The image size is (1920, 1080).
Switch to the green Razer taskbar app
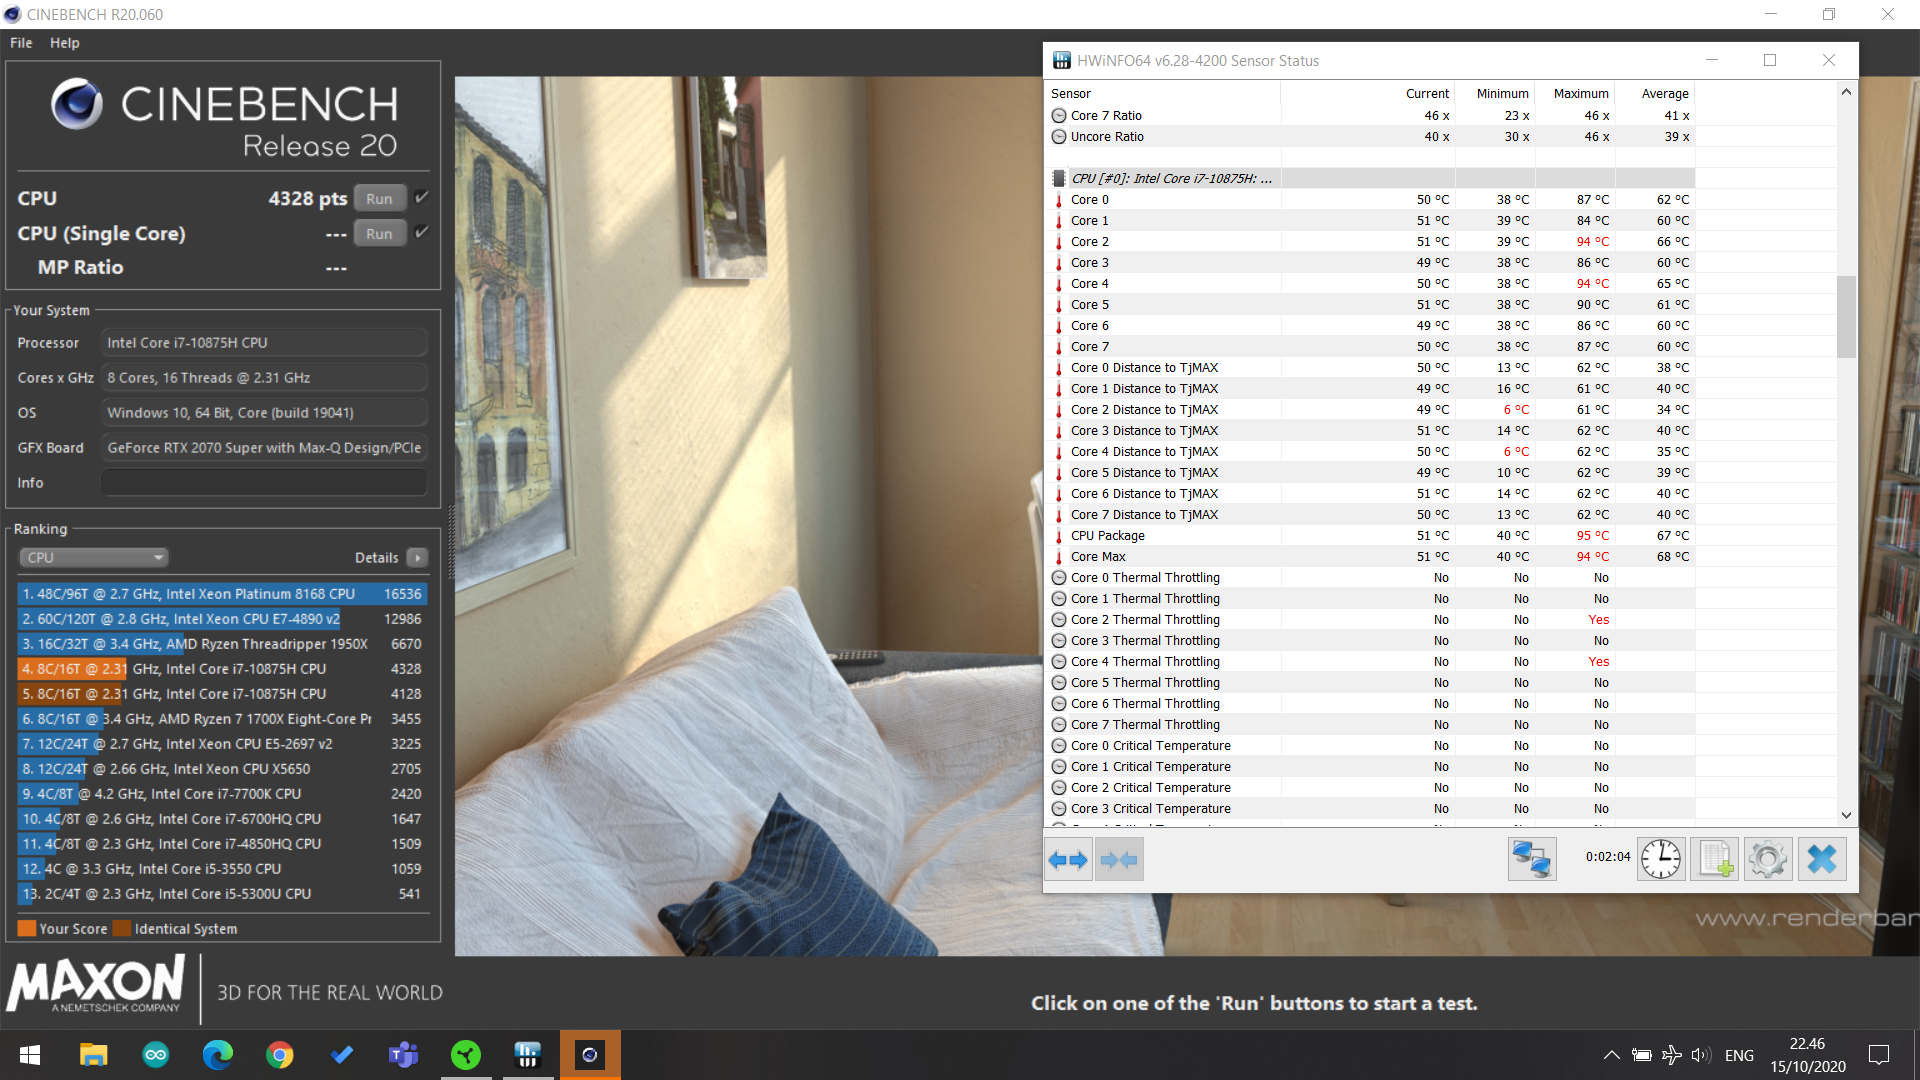(x=466, y=1055)
